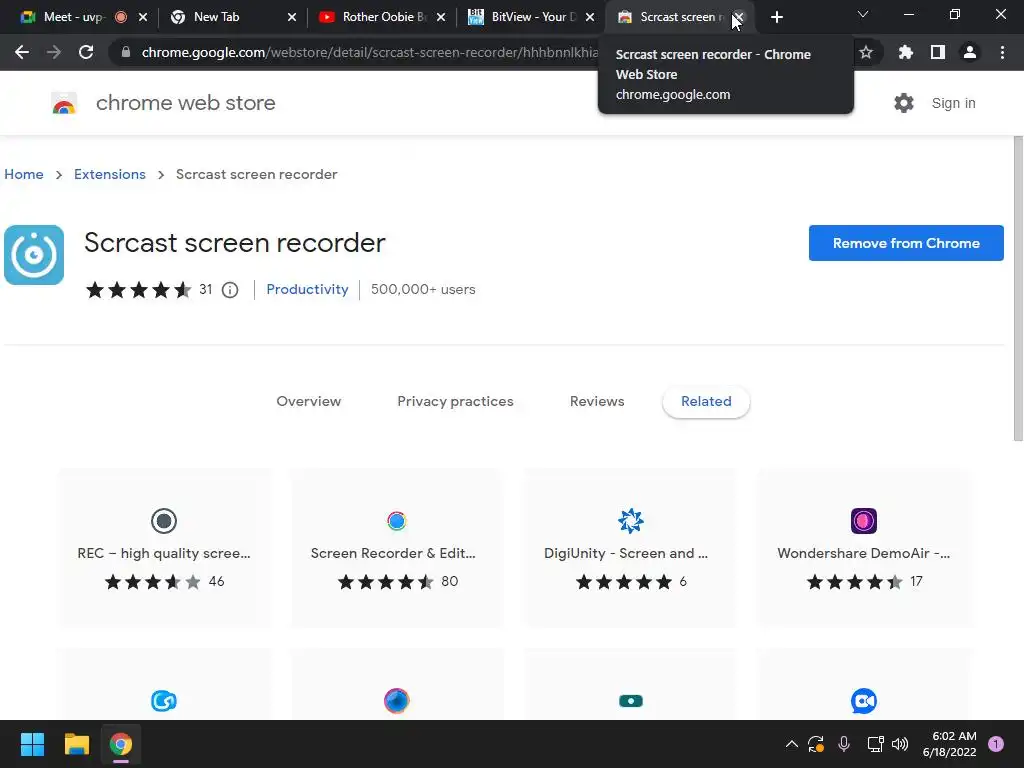
Task: Click the Wondershare DemoAir title text
Action: 863,553
